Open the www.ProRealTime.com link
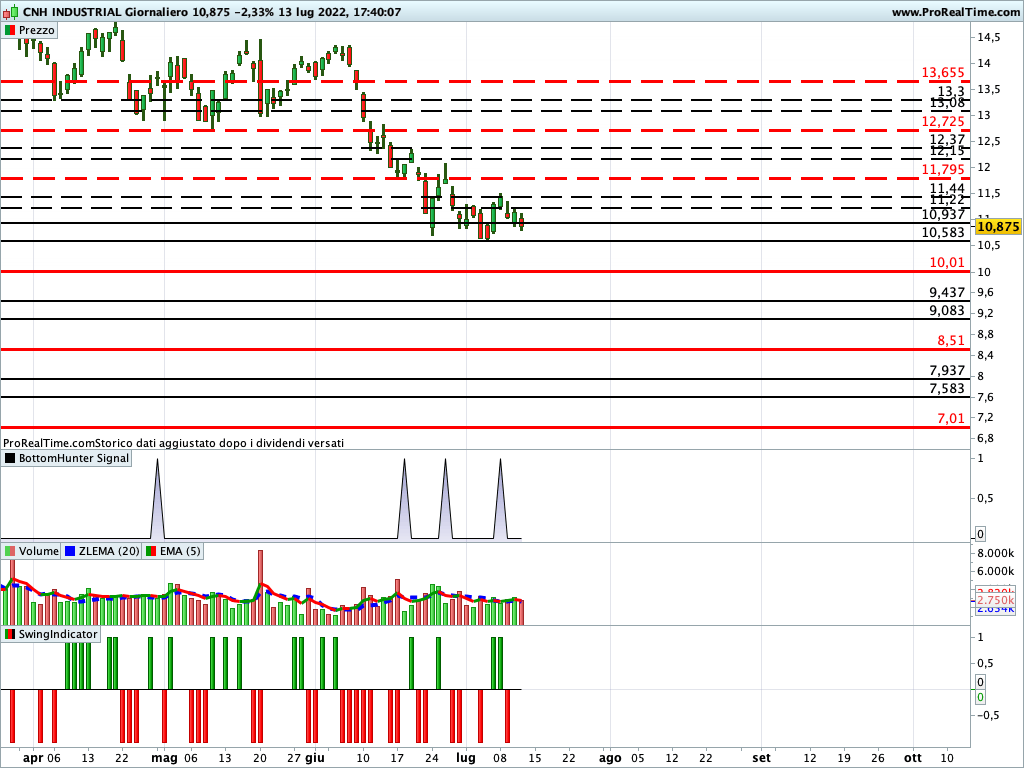 (957, 12)
